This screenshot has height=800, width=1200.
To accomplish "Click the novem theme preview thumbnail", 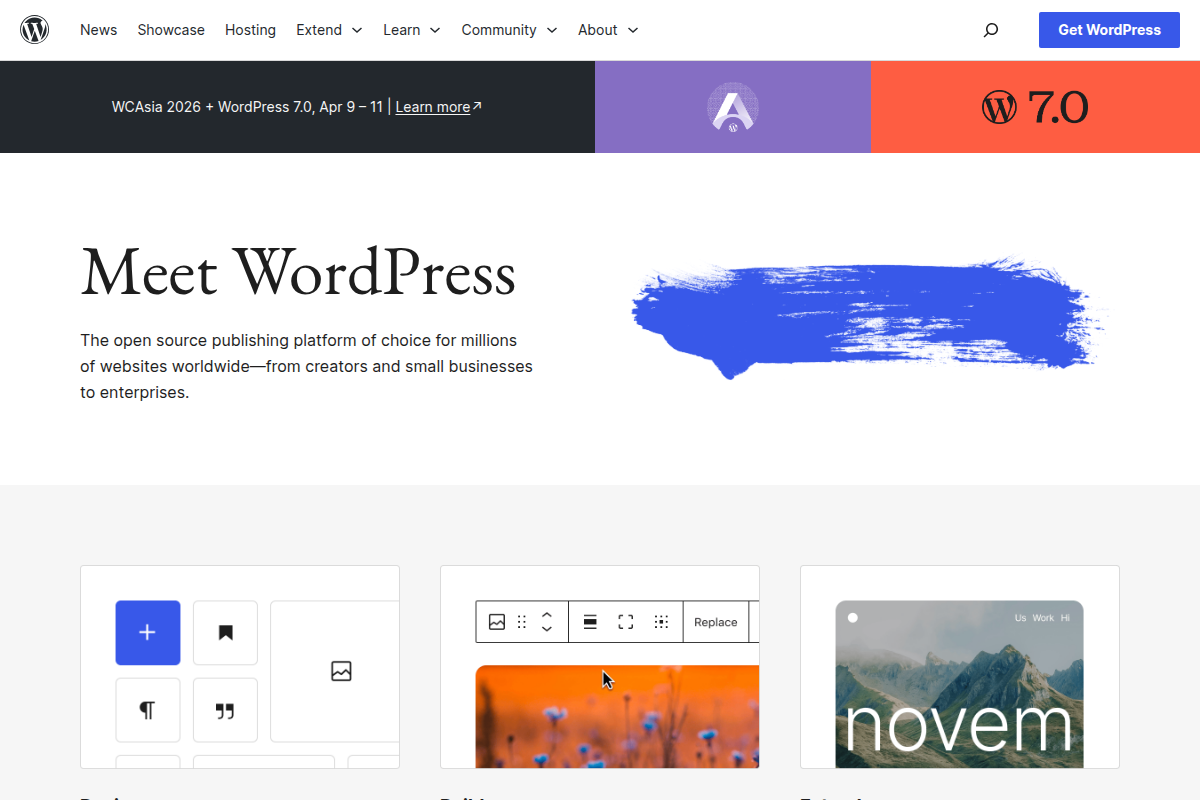I will tap(959, 683).
